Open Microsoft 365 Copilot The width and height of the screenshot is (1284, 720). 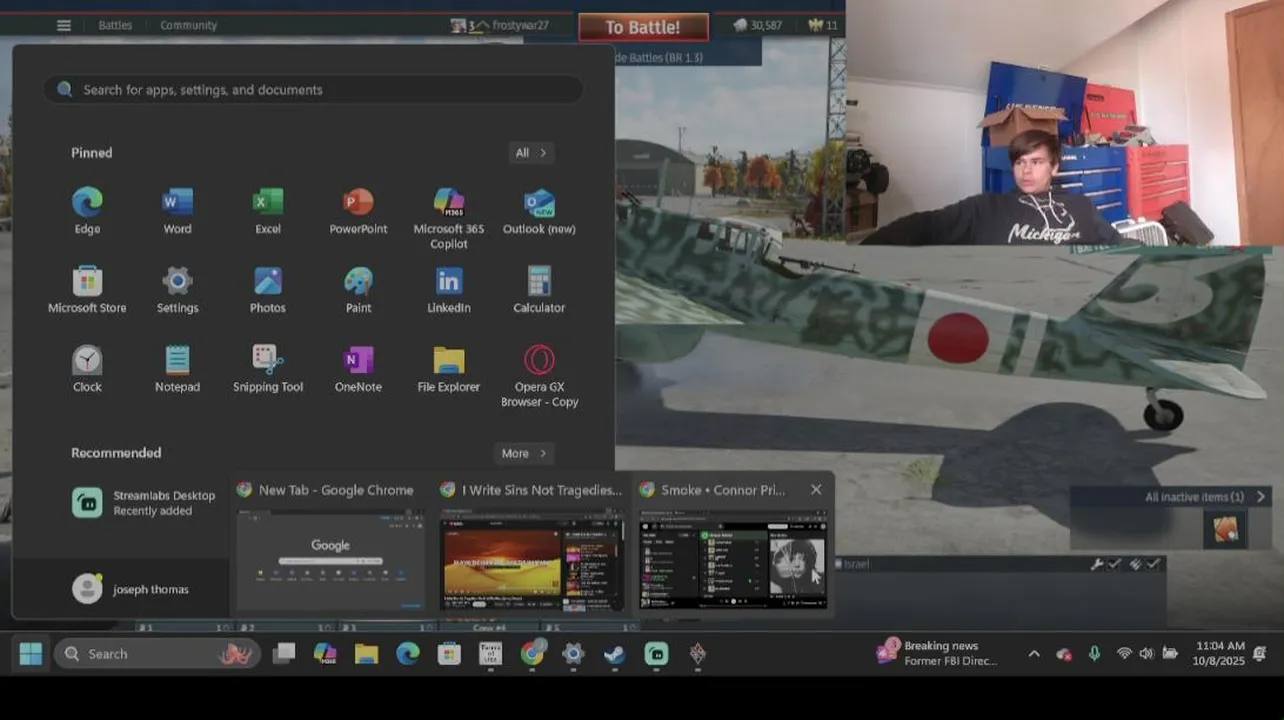[x=449, y=218]
